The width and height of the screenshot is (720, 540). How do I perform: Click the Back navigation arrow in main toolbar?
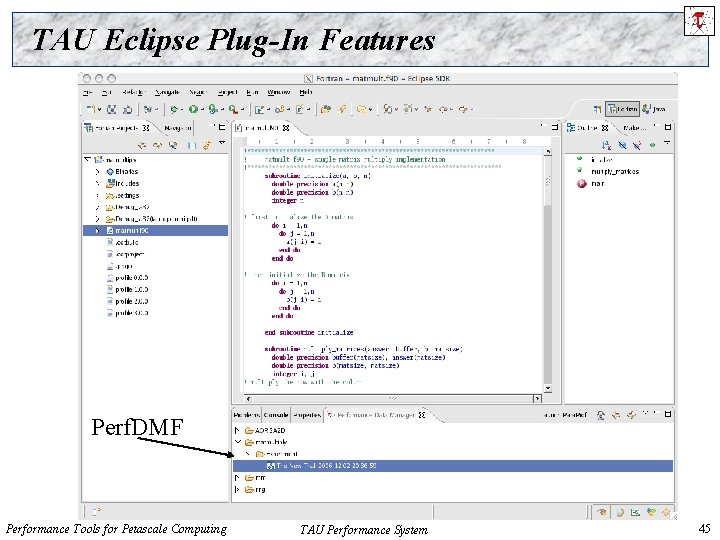443,109
